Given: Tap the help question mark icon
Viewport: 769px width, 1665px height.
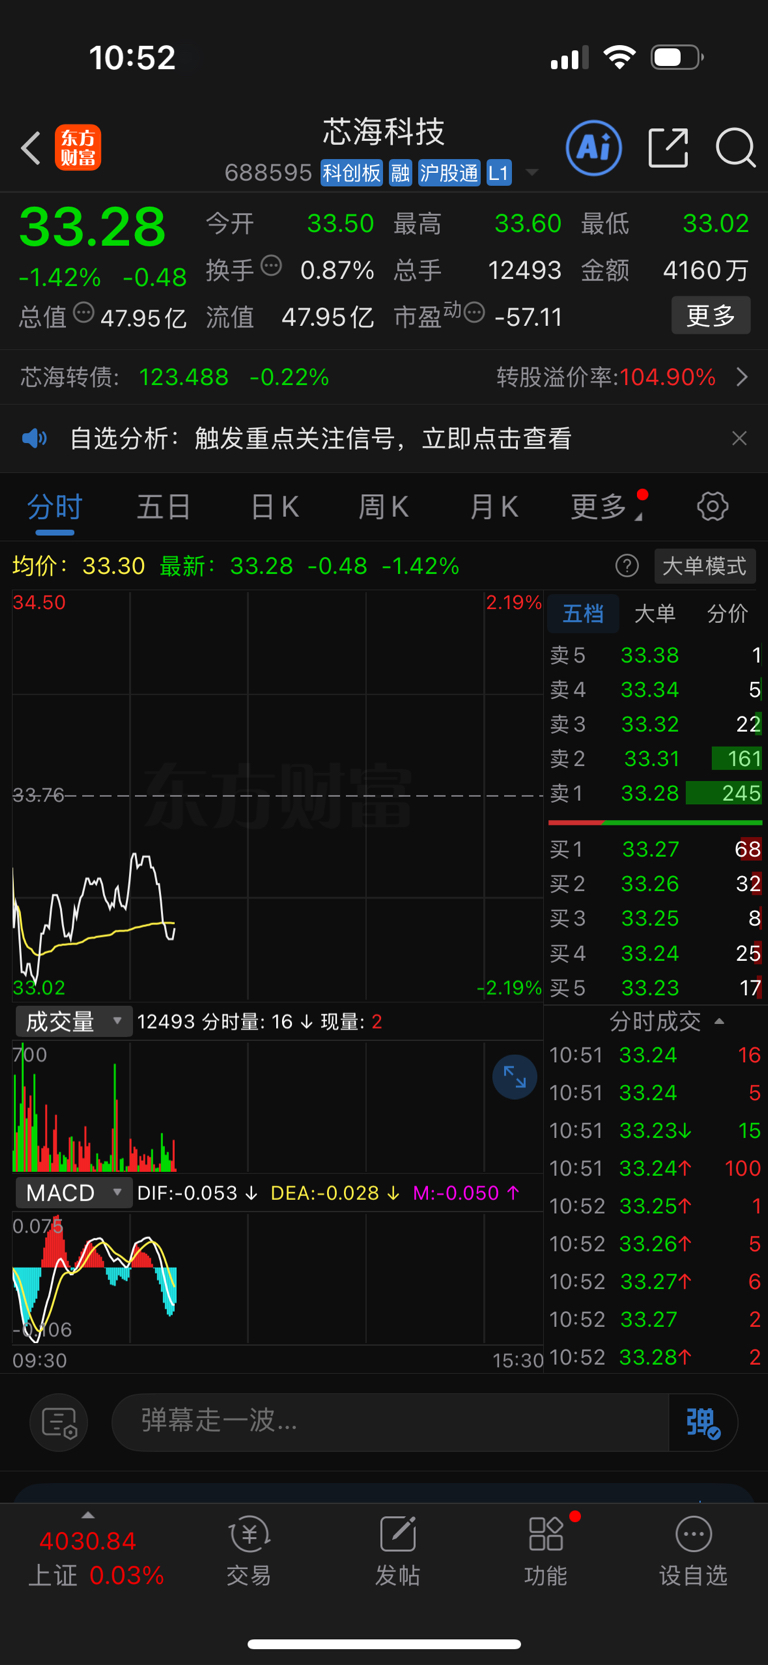Looking at the screenshot, I should 627,566.
